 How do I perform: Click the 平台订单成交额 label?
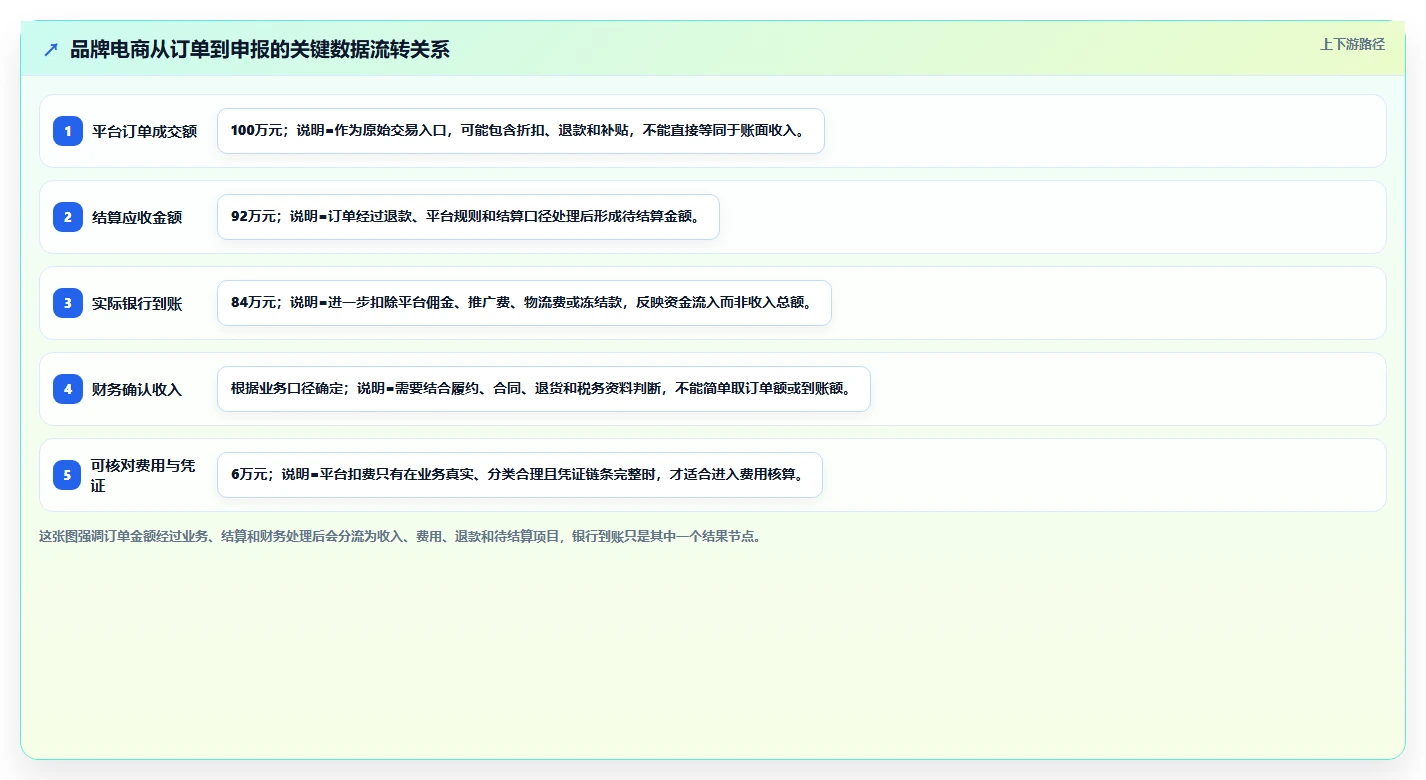(145, 131)
